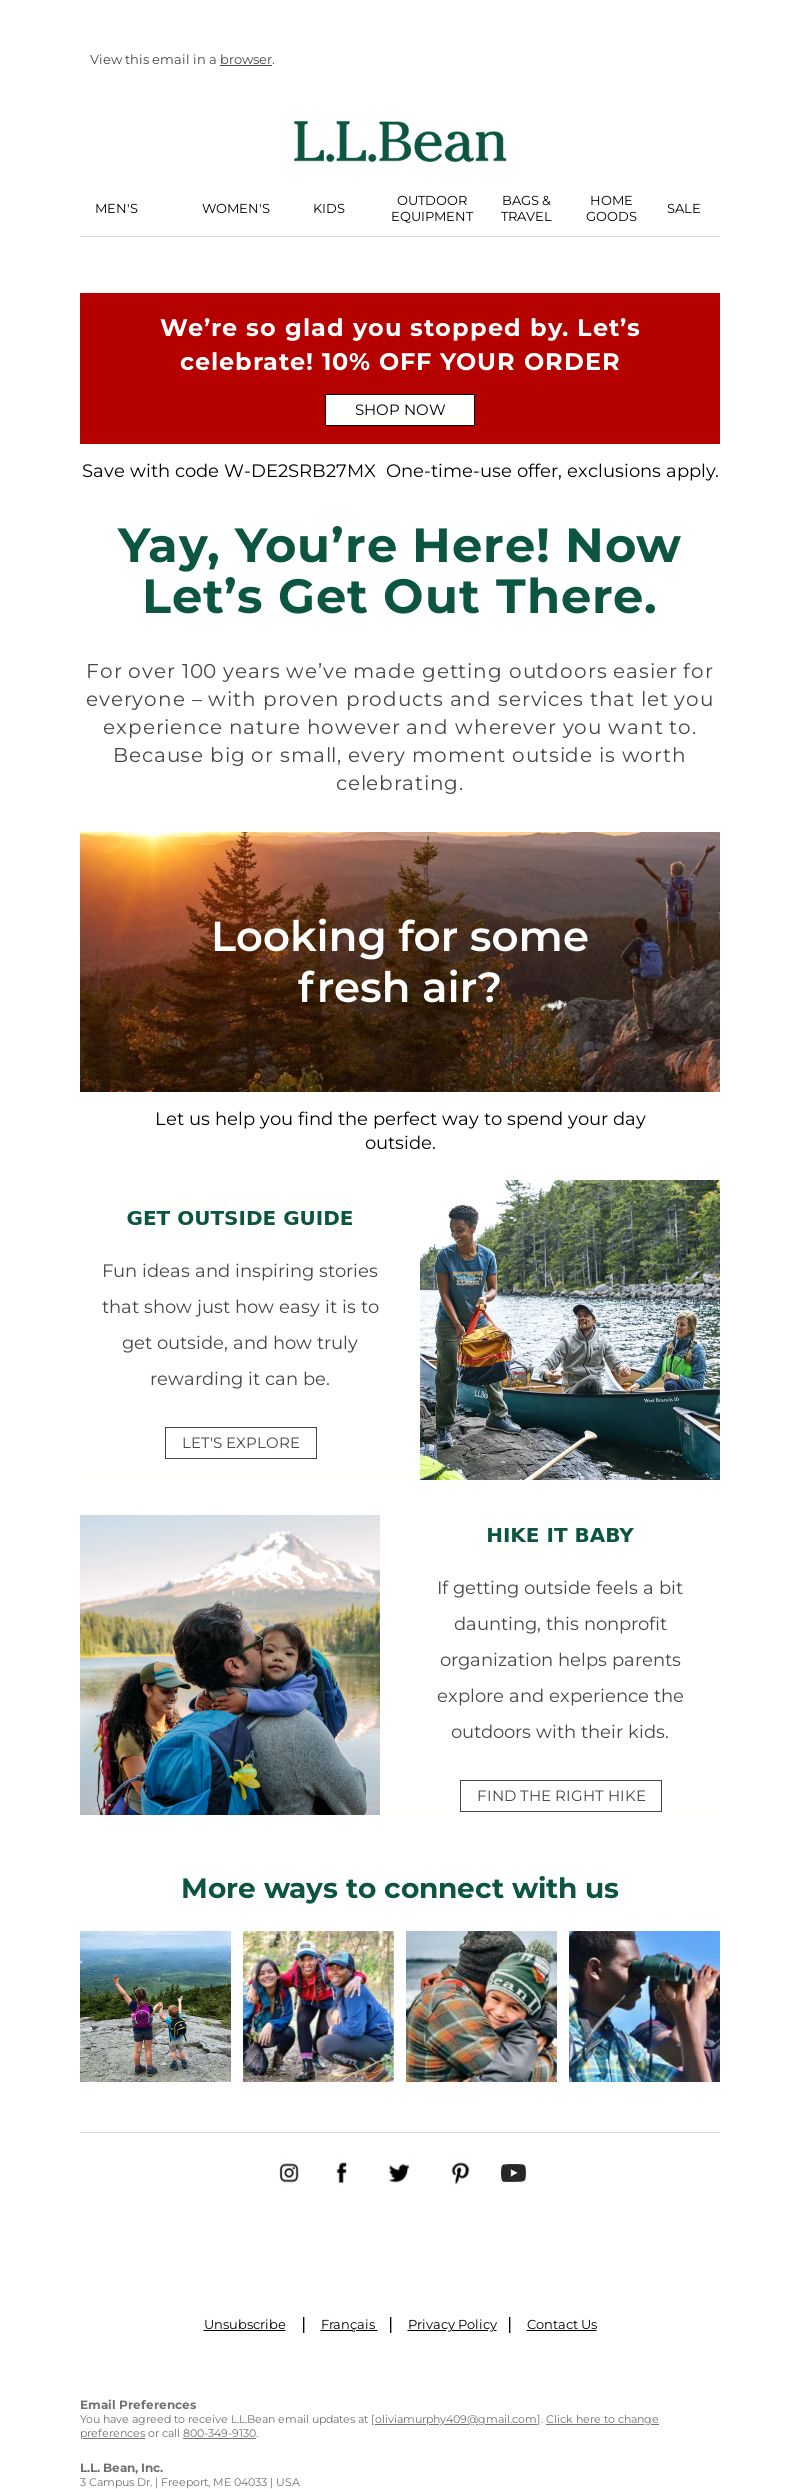Click the Find the Right Hike button

(561, 1796)
